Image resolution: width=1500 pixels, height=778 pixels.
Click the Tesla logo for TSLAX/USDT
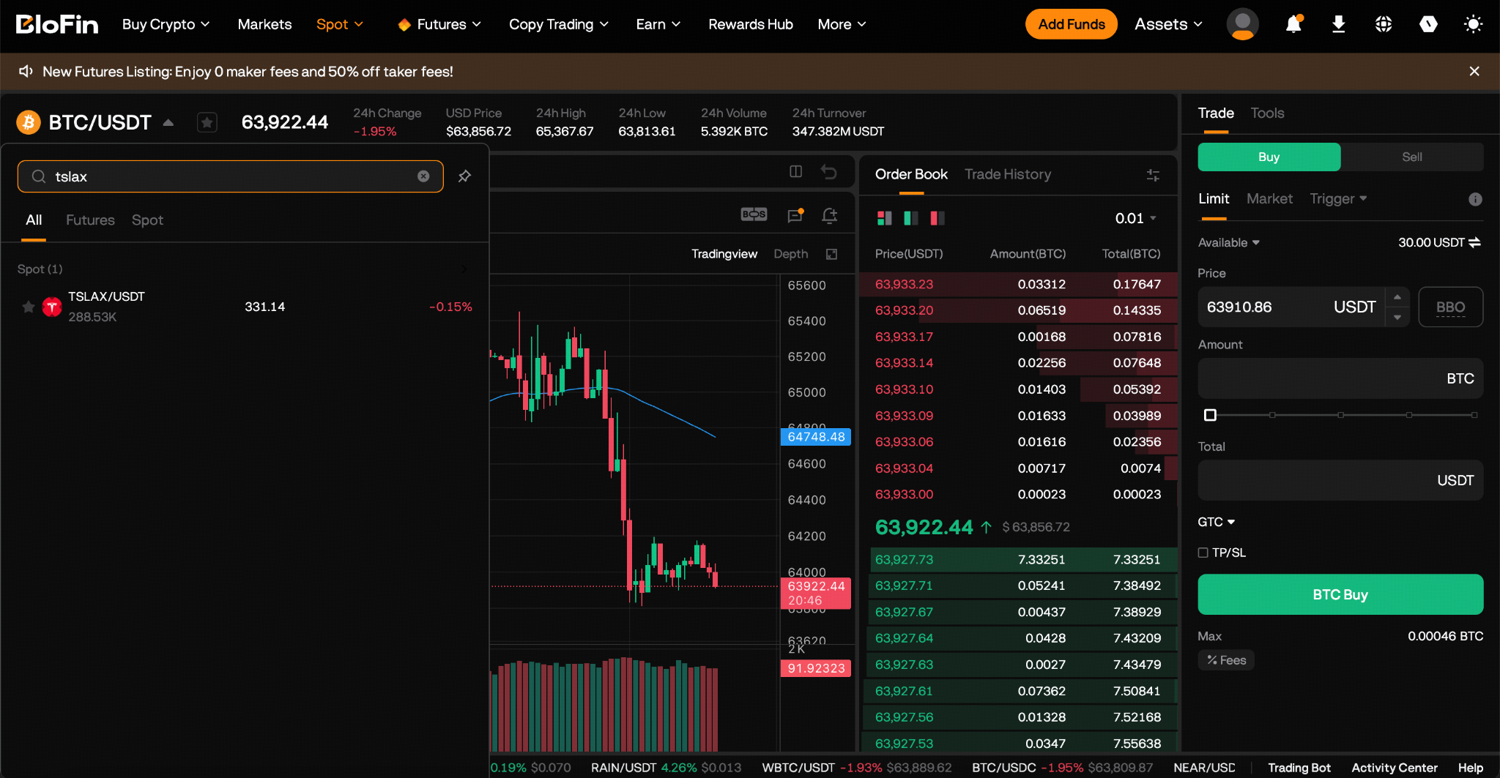coord(52,307)
